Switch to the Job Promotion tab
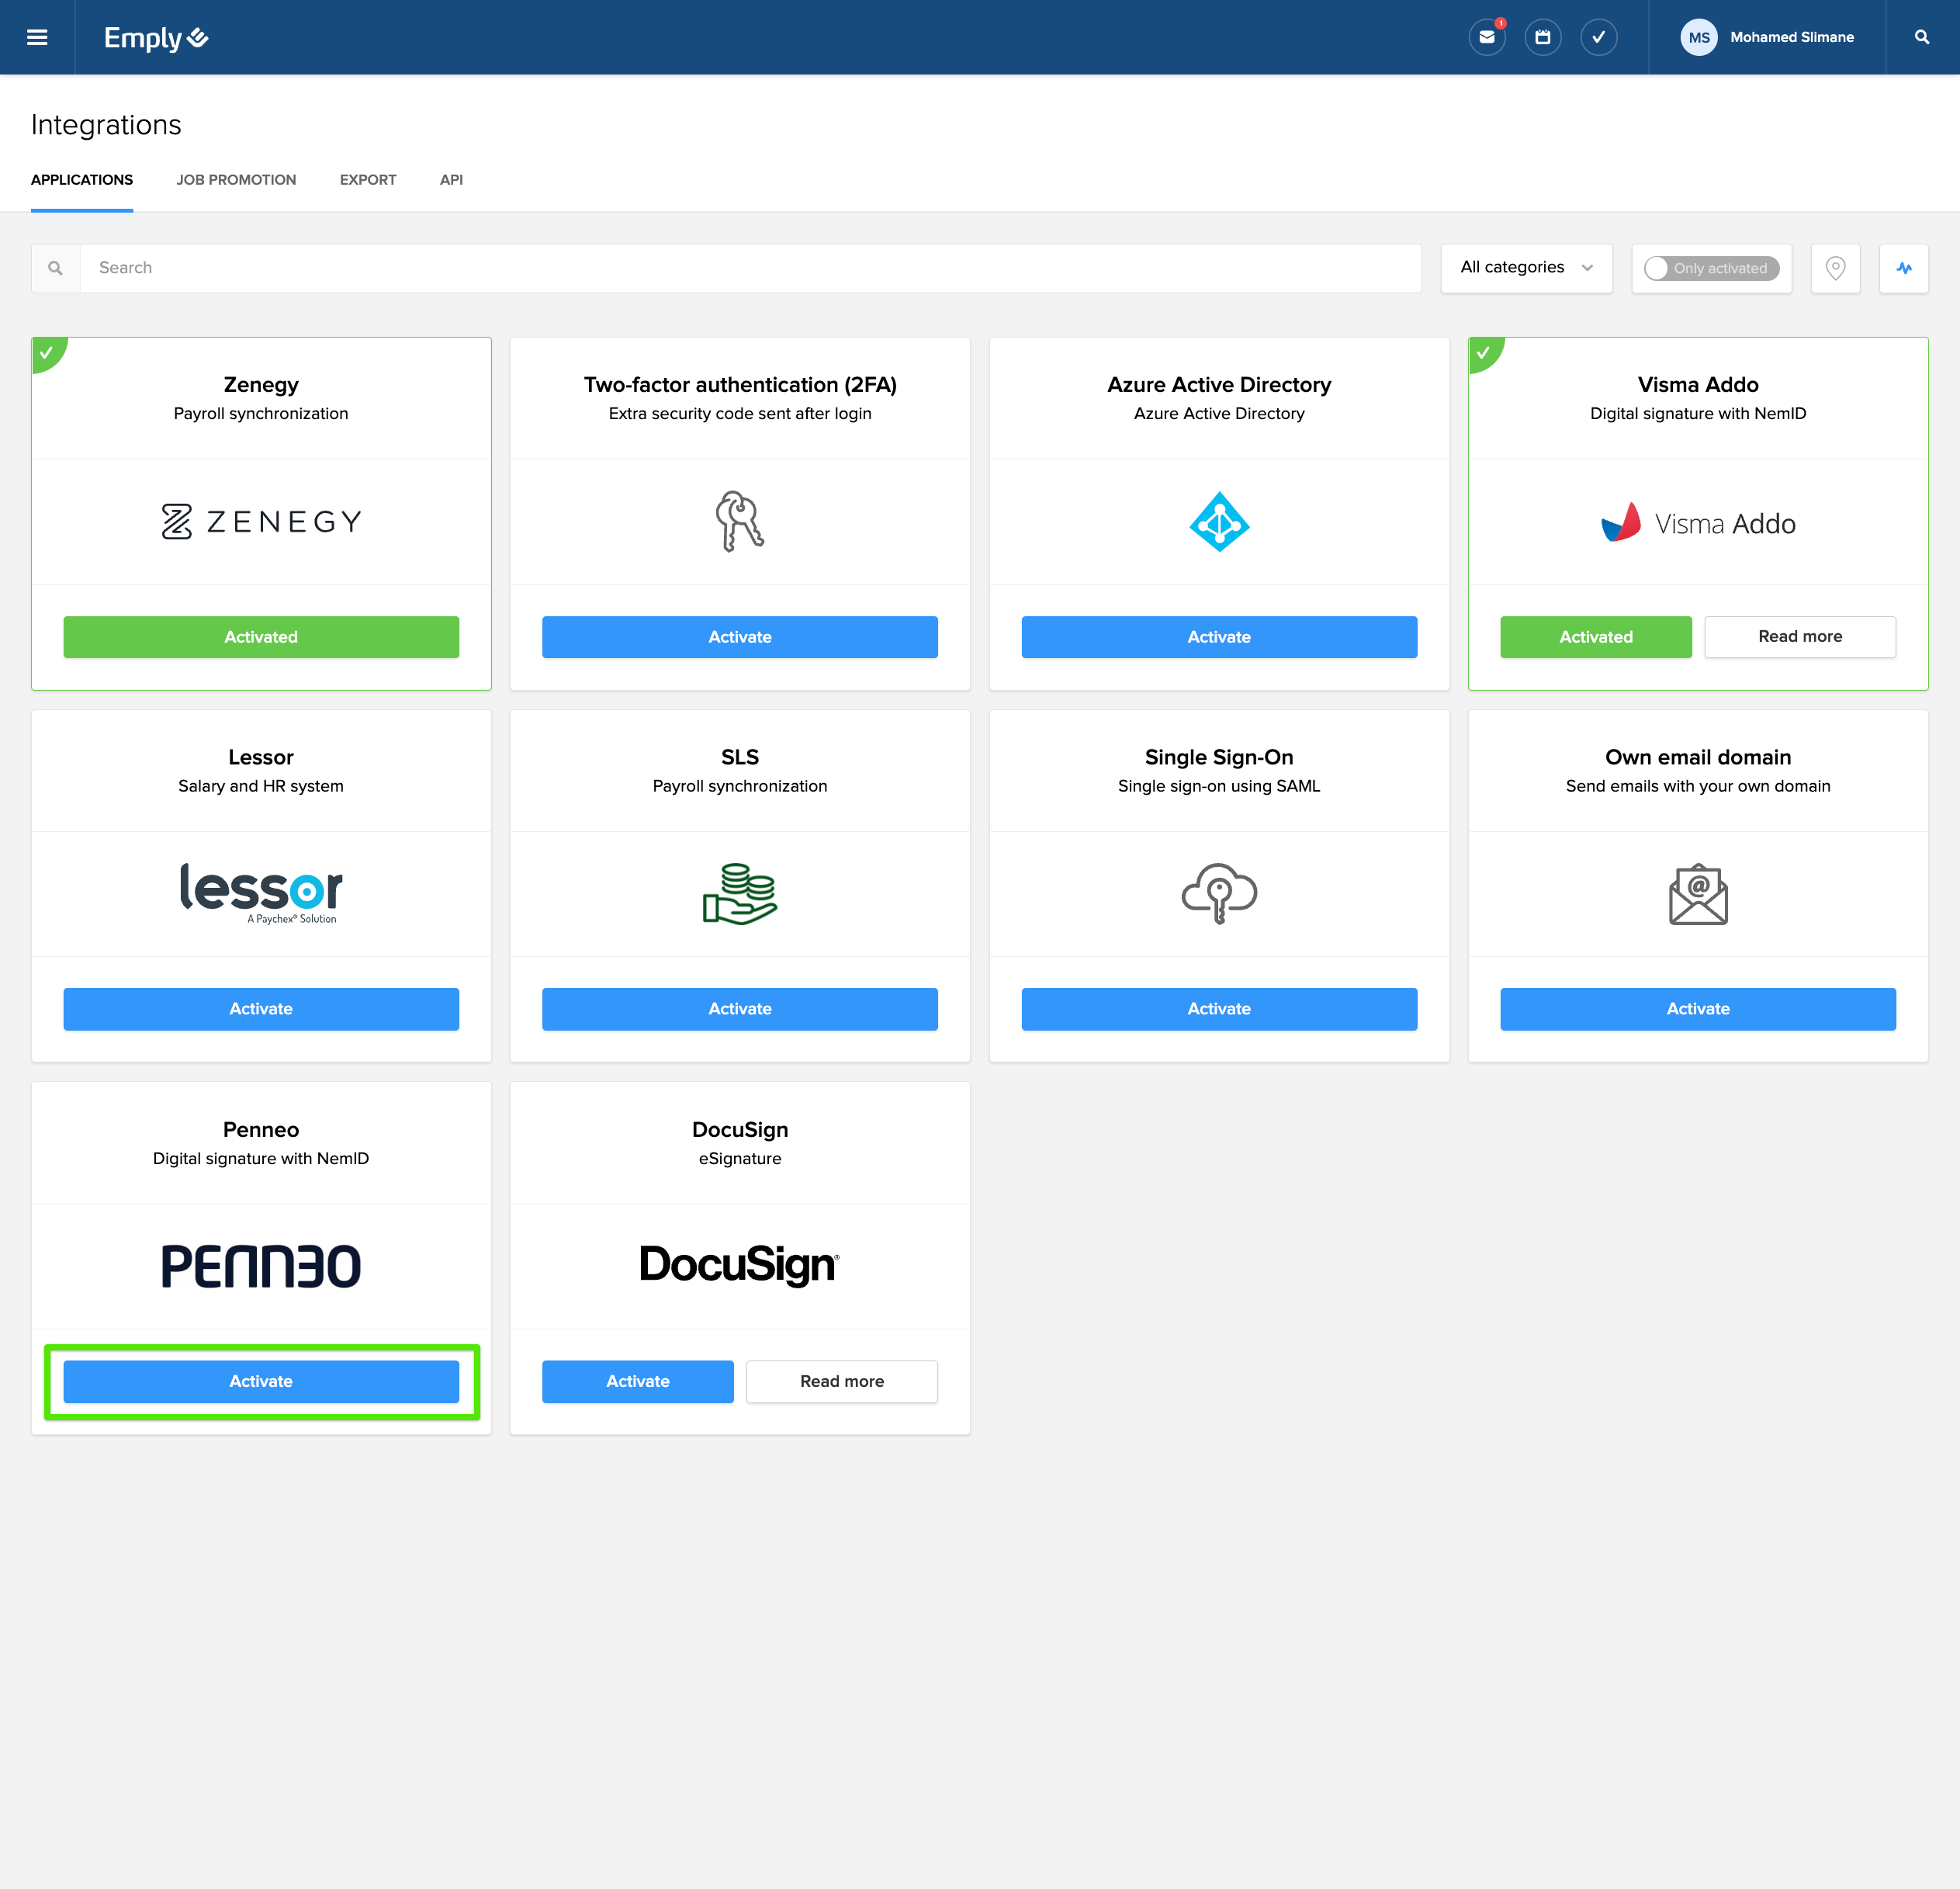This screenshot has height=1889, width=1960. [236, 180]
